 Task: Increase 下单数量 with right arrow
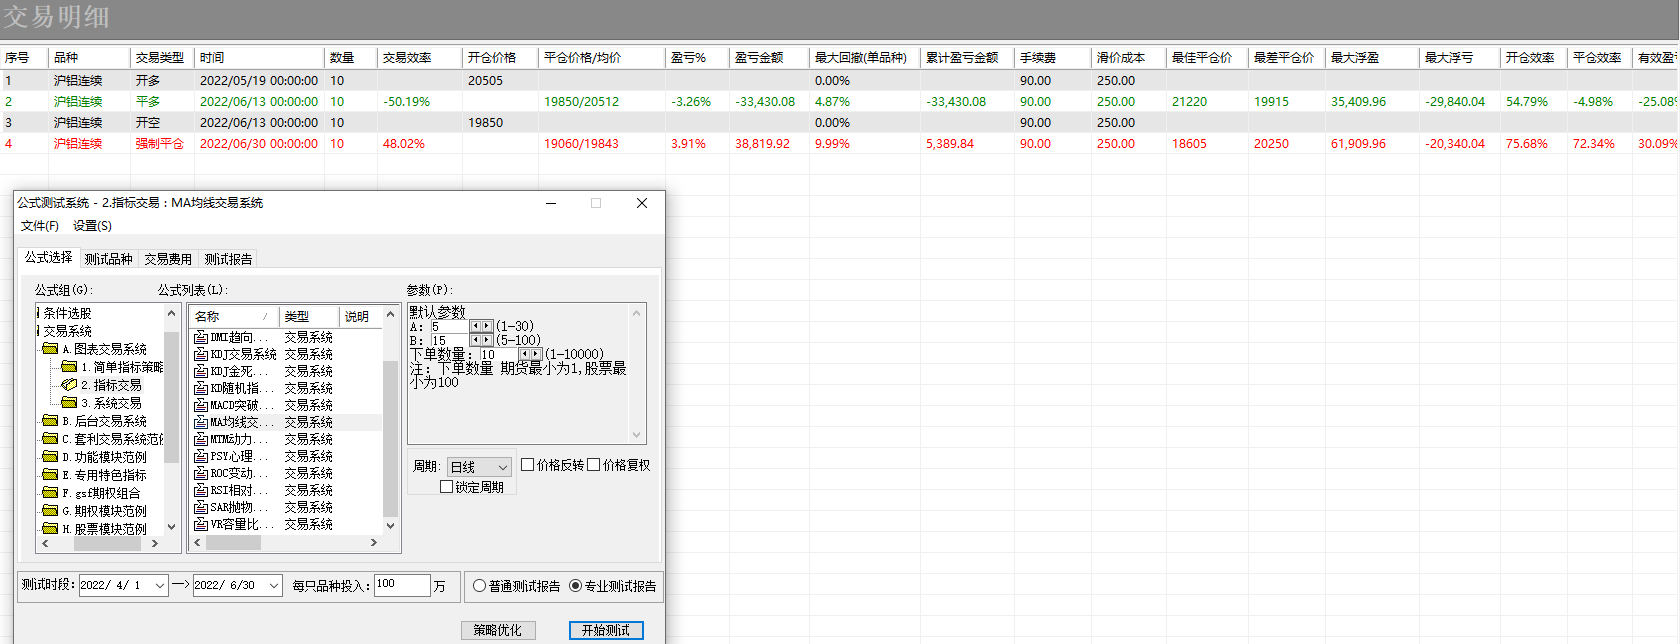536,354
